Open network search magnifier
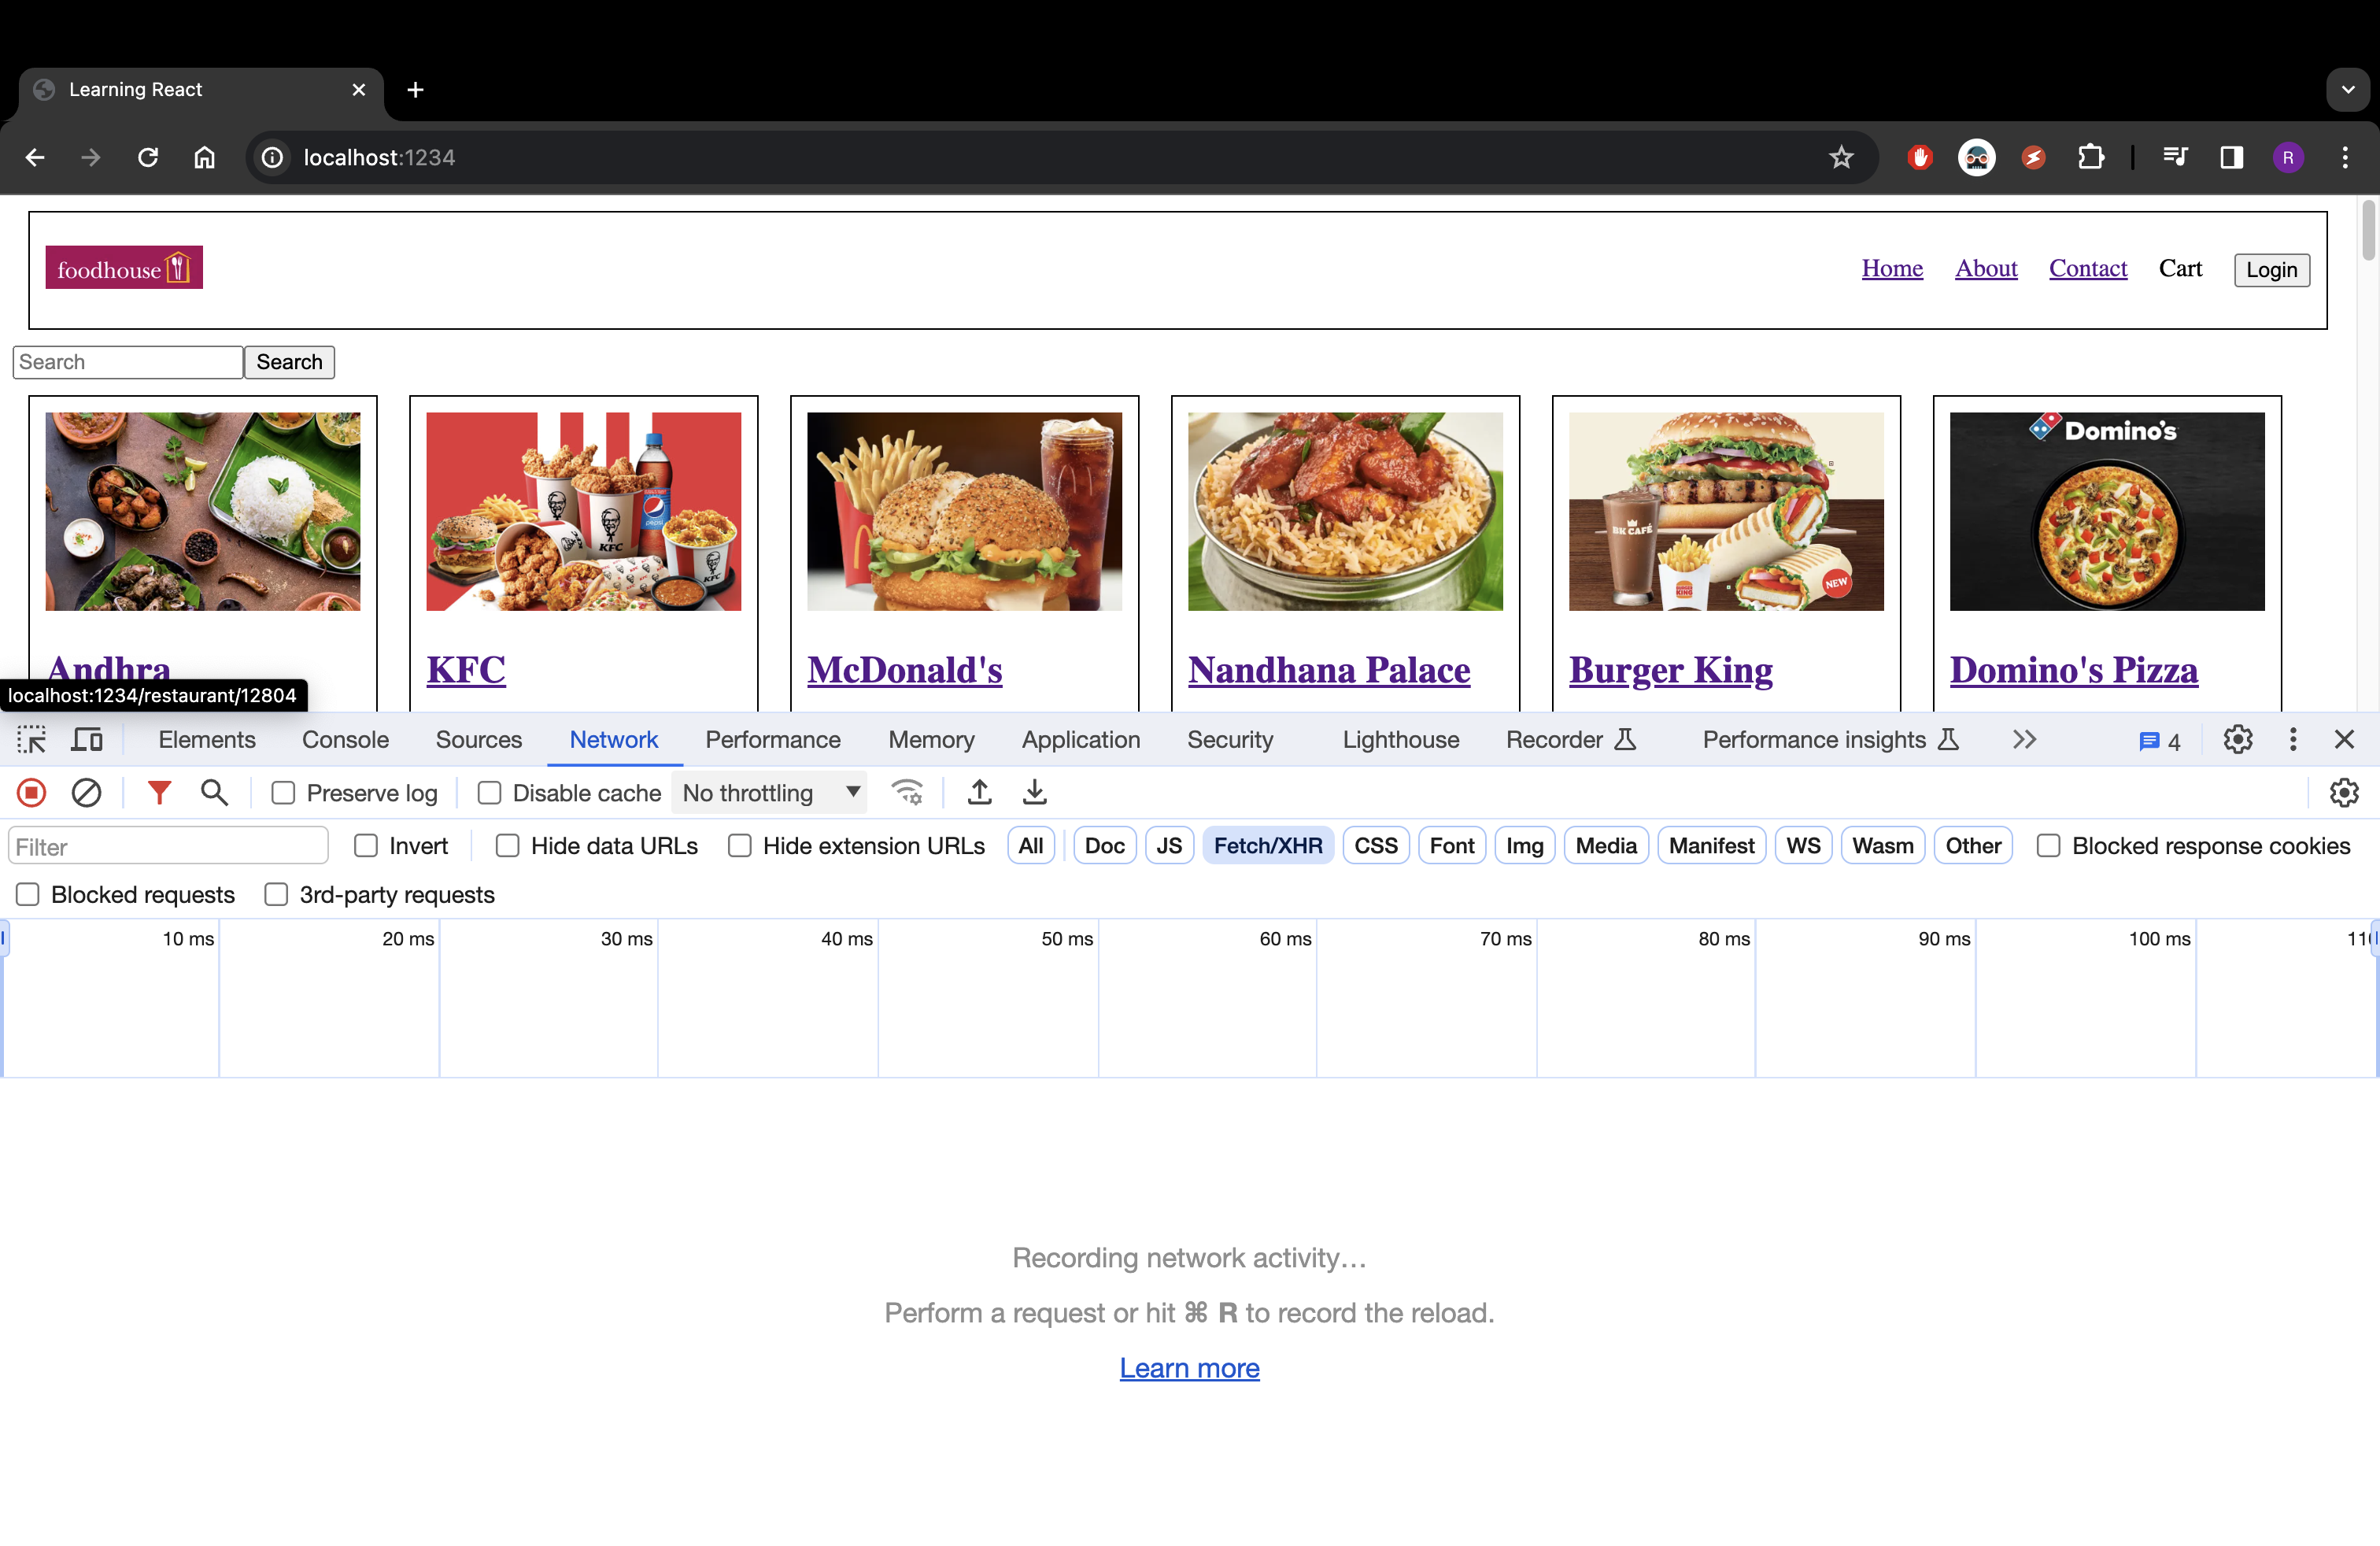 pyautogui.click(x=214, y=793)
